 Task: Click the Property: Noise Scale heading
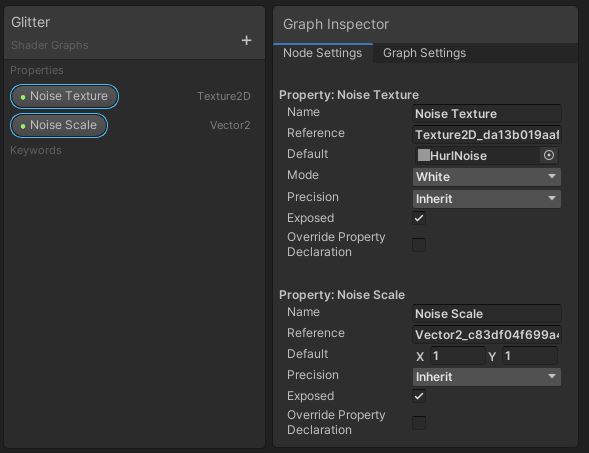point(342,295)
